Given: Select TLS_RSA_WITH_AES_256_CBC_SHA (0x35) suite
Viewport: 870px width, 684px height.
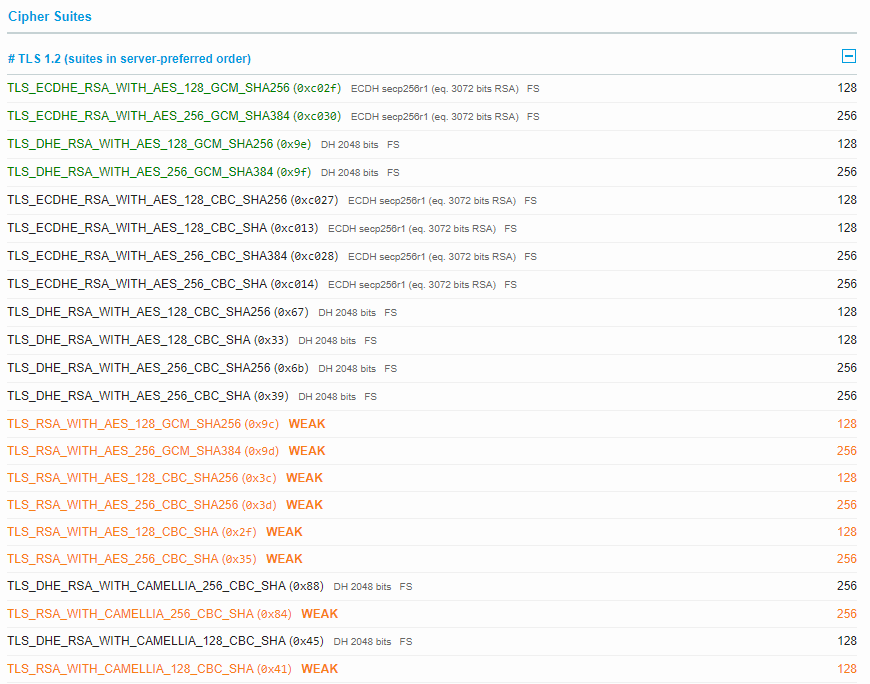Looking at the screenshot, I should click(x=131, y=559).
